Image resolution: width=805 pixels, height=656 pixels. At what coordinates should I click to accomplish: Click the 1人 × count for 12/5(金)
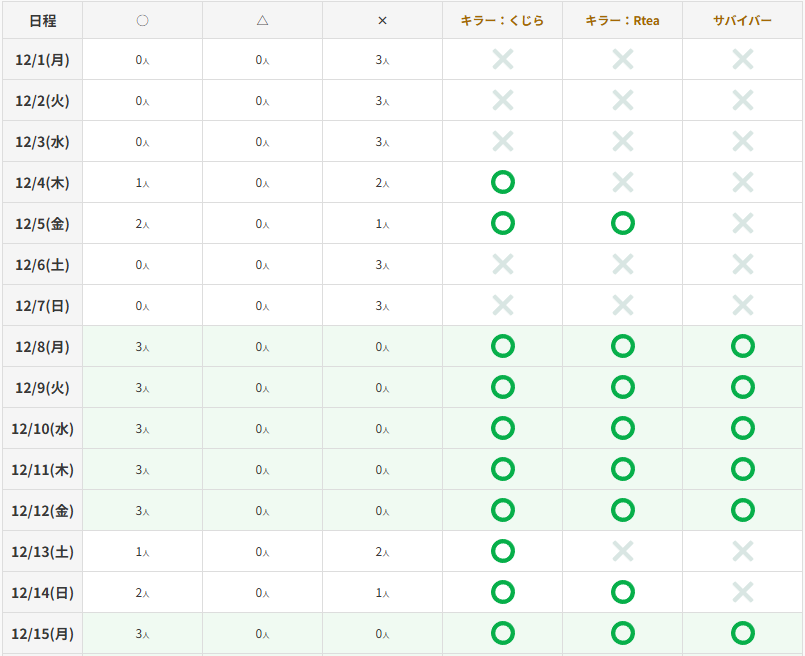point(382,224)
